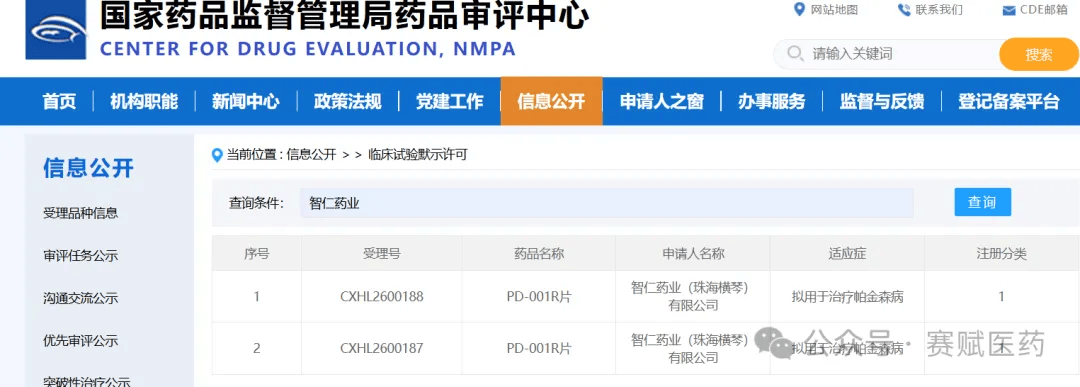Click the orange 搜索 button

pyautogui.click(x=1038, y=54)
